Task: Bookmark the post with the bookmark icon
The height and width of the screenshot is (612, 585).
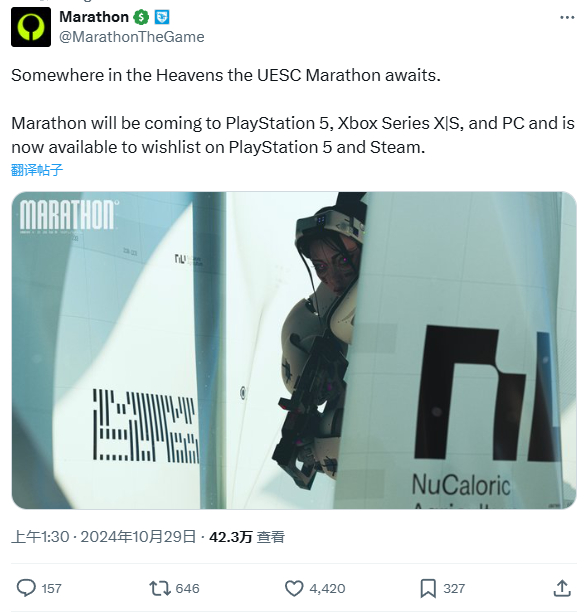Action: click(x=428, y=588)
